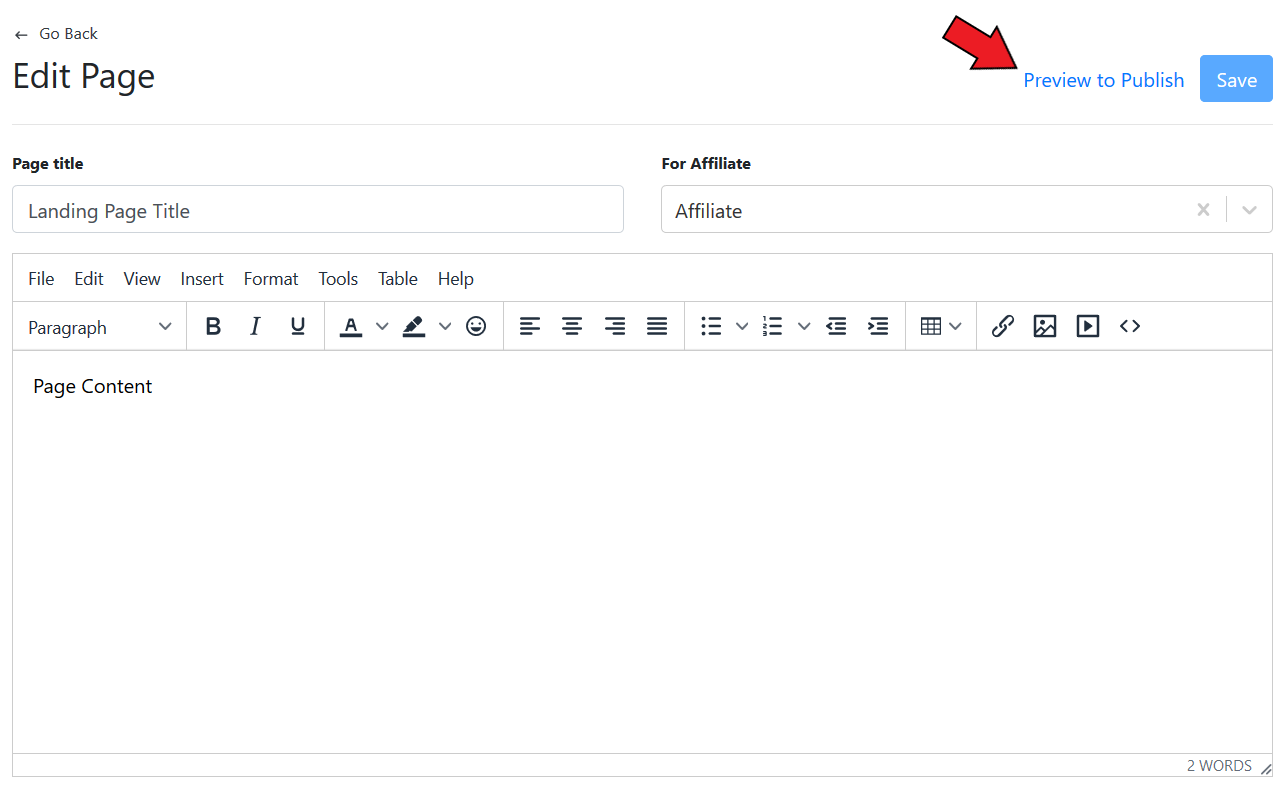Click Preview to Publish link

(1103, 80)
